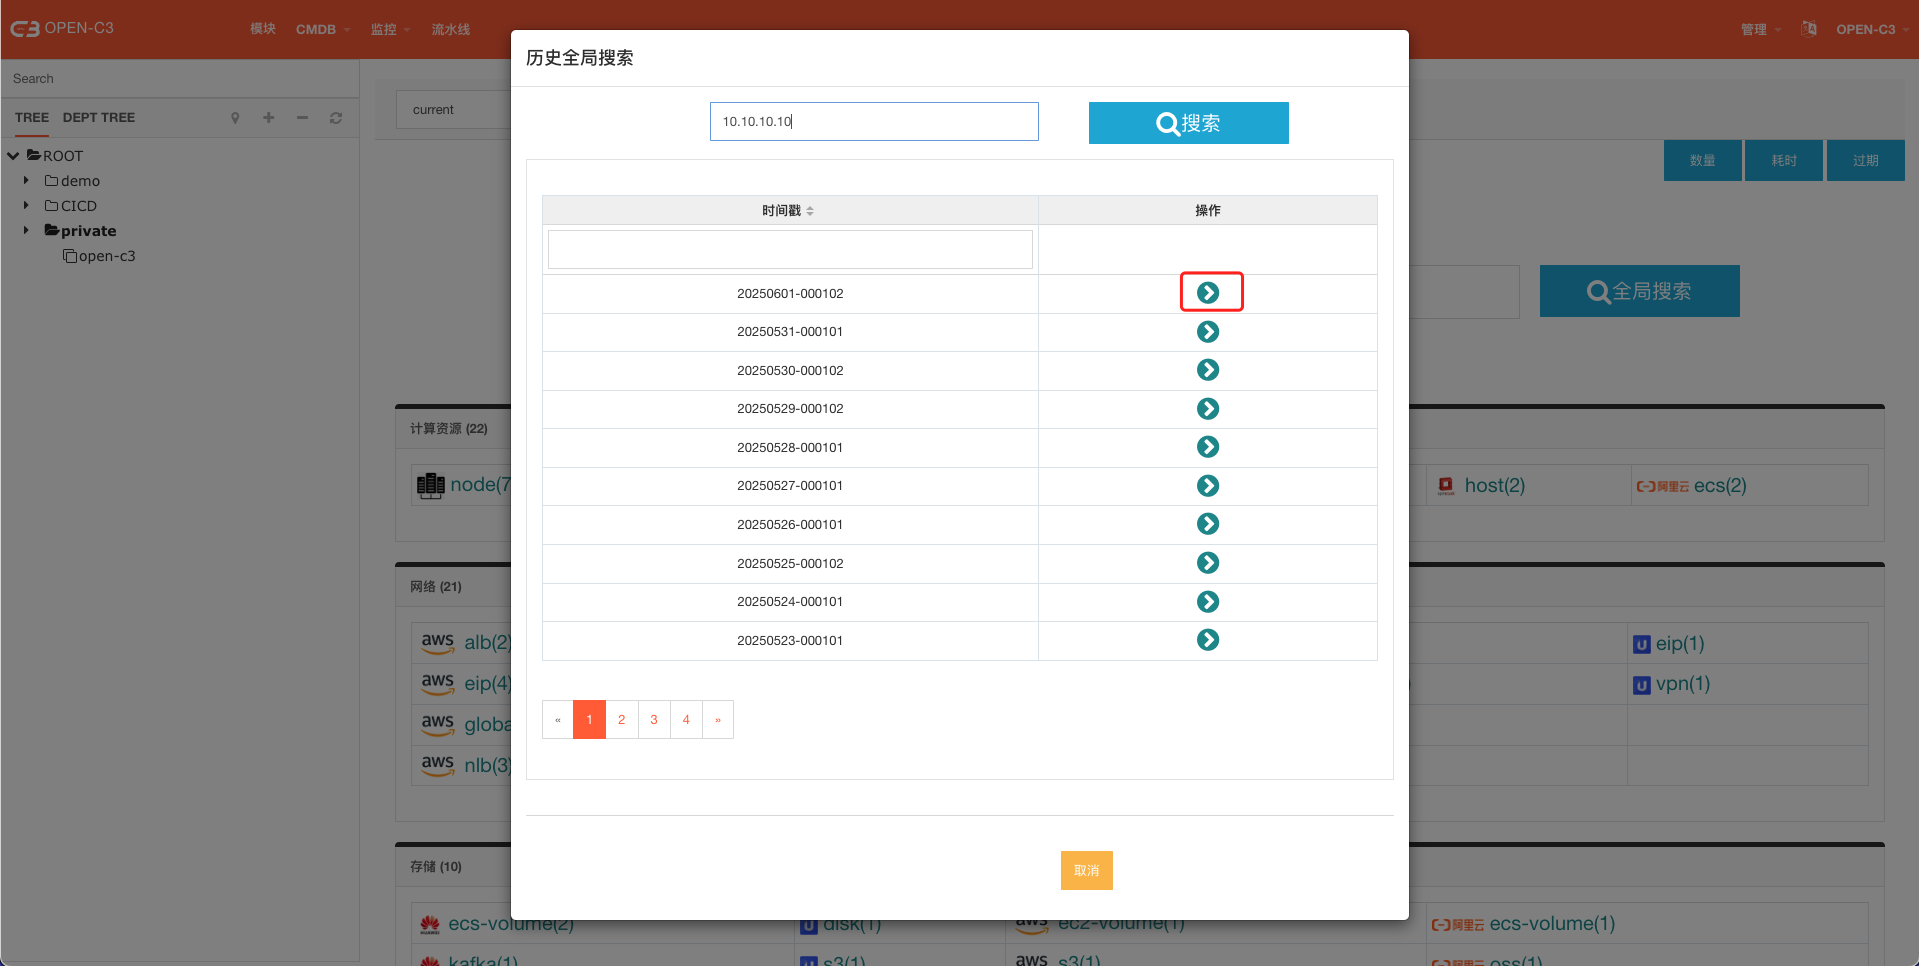Viewport: 1919px width, 966px height.
Task: Open the 20250527-000101 record arrow icon
Action: (x=1208, y=485)
